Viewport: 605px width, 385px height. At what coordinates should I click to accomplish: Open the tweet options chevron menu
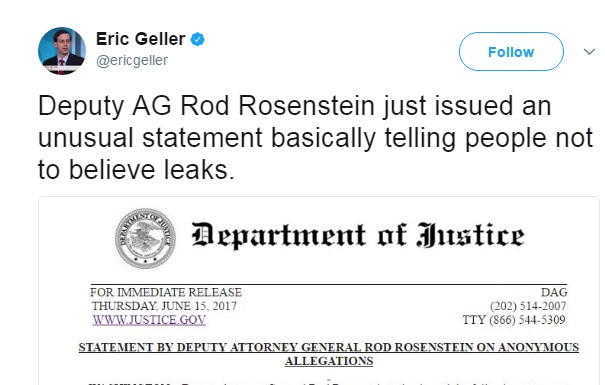[589, 51]
